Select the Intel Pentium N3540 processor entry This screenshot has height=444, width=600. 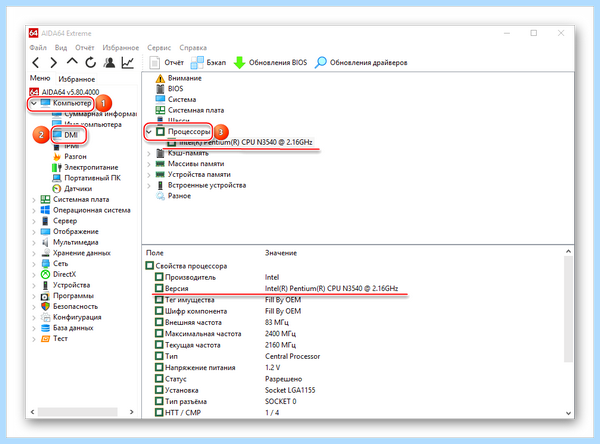click(x=240, y=142)
